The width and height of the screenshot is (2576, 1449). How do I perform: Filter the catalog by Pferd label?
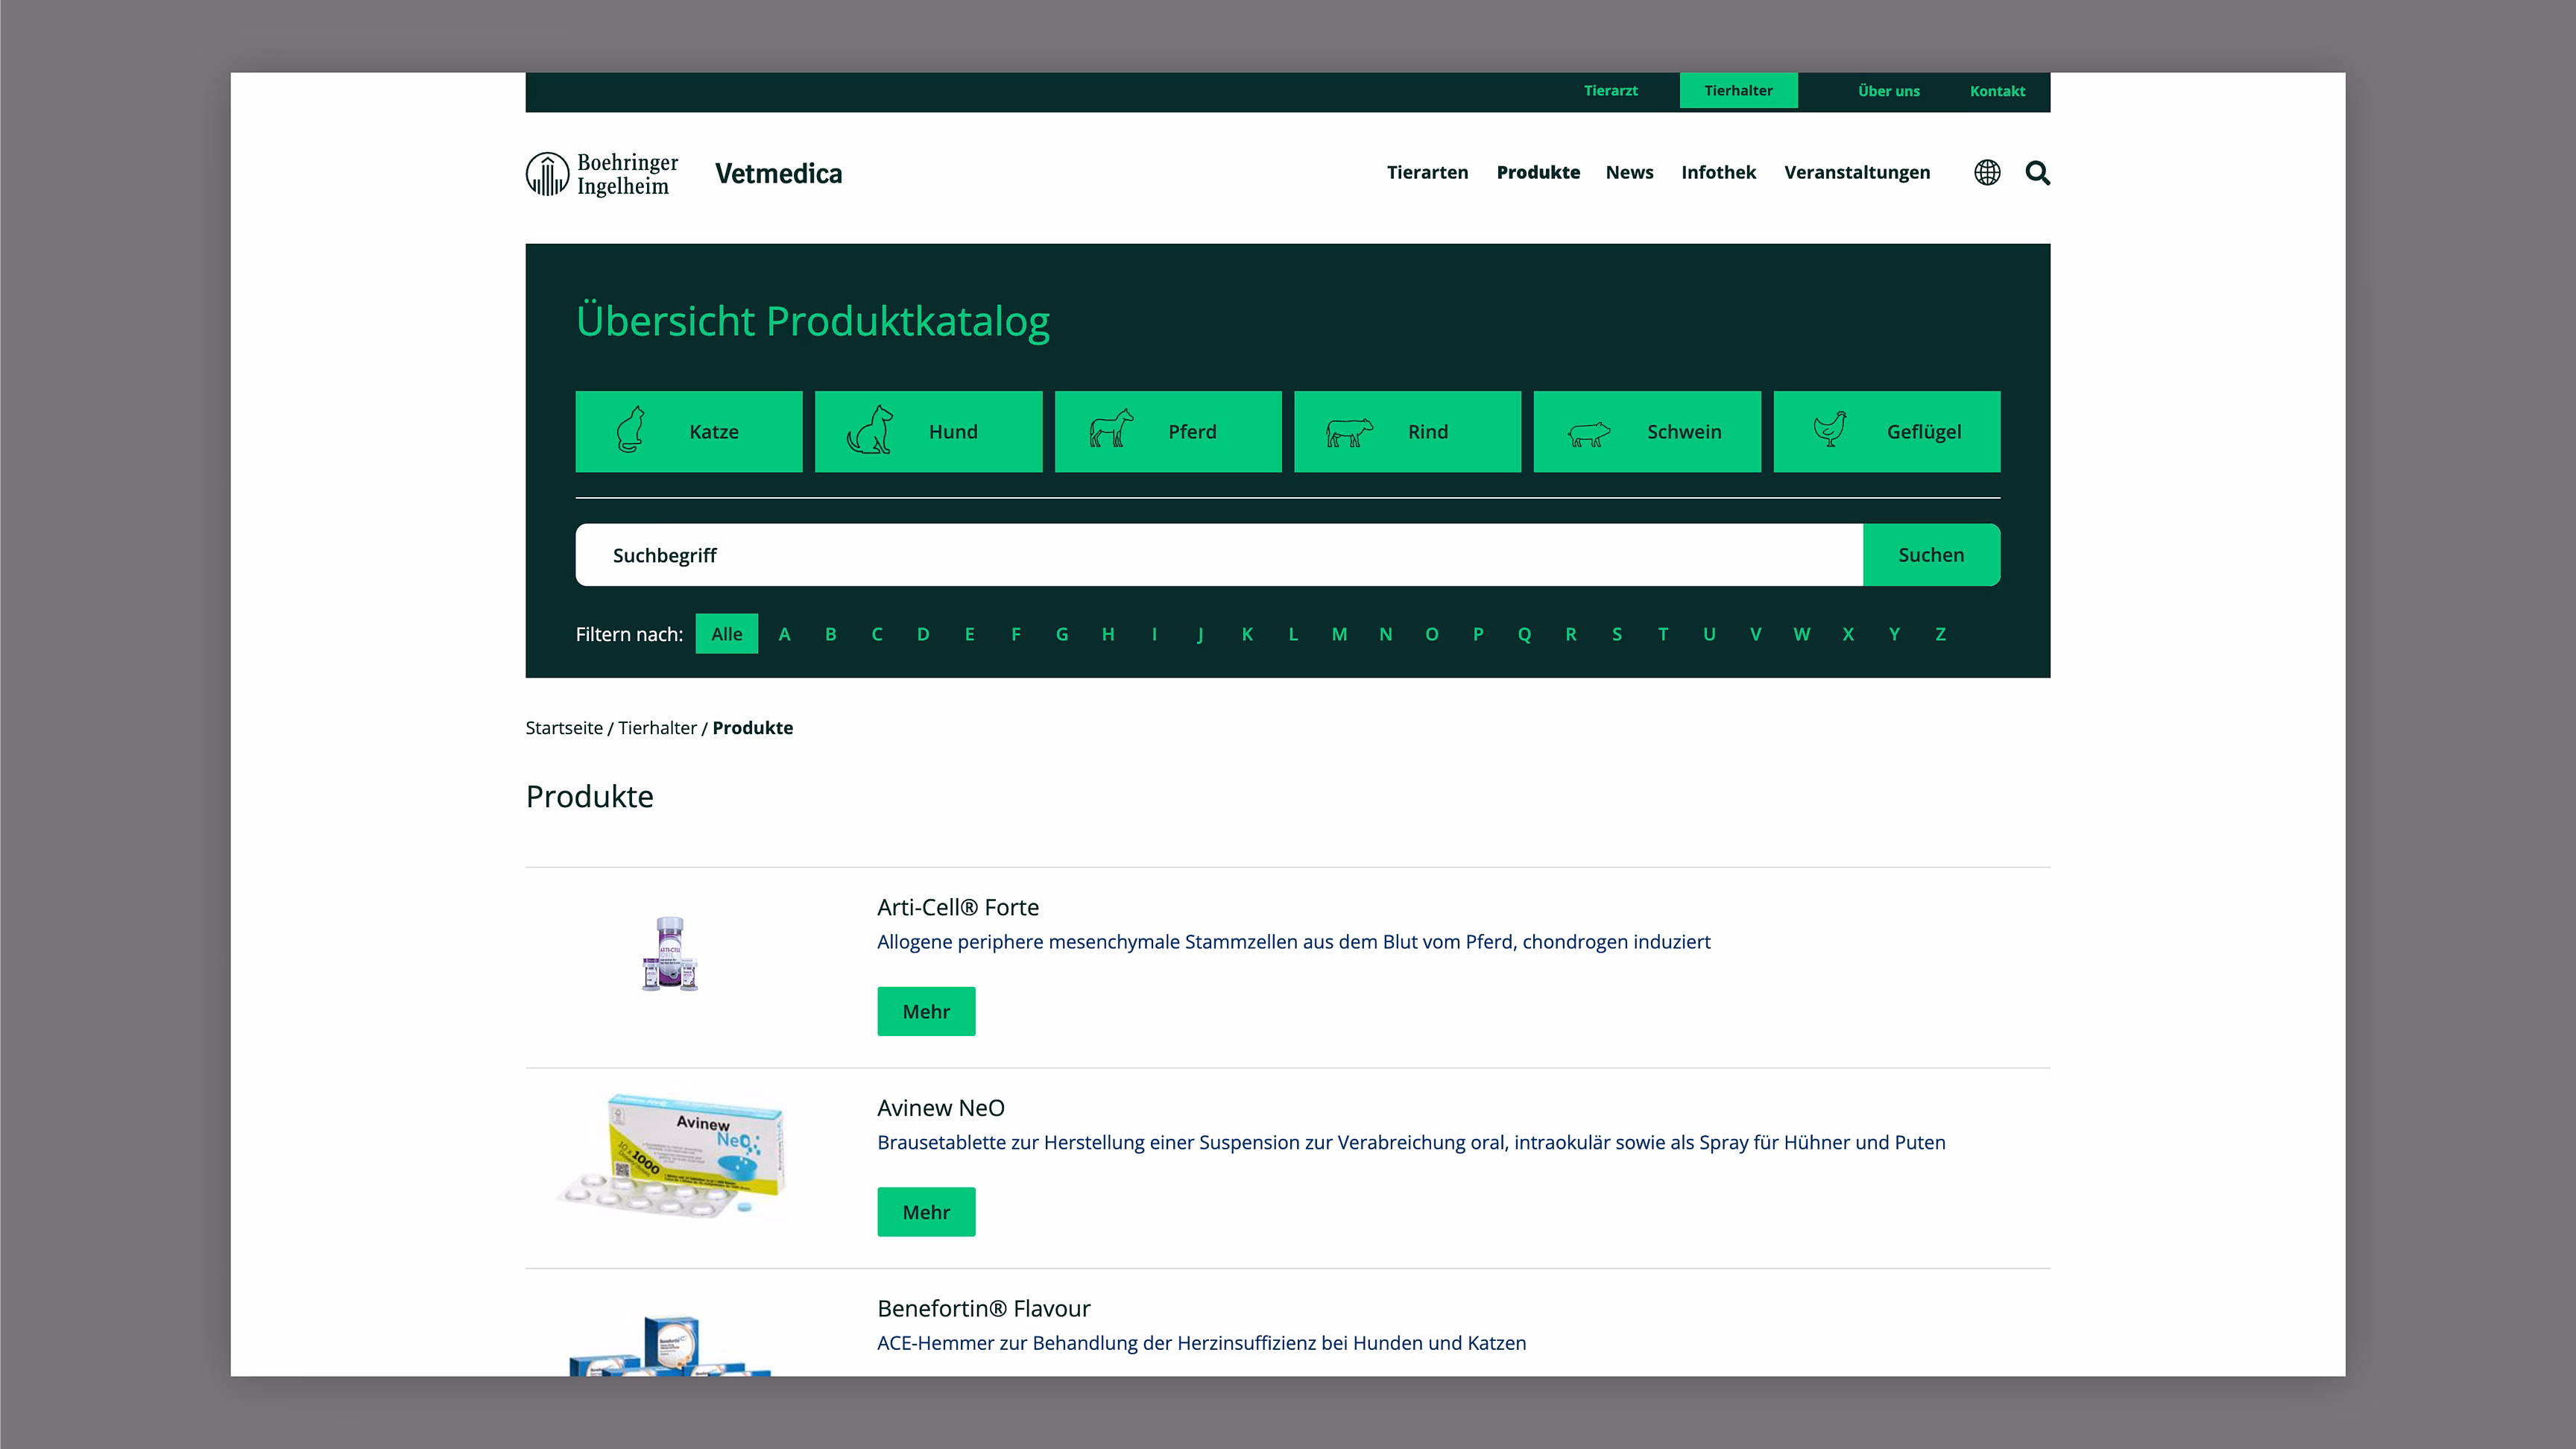[x=1192, y=432]
